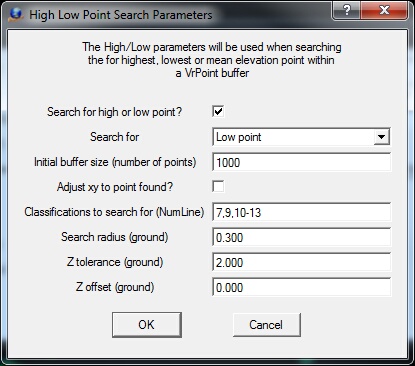This screenshot has height=366, width=415.
Task: Click the 'Z tolerance (ground)' label
Action: point(115,262)
